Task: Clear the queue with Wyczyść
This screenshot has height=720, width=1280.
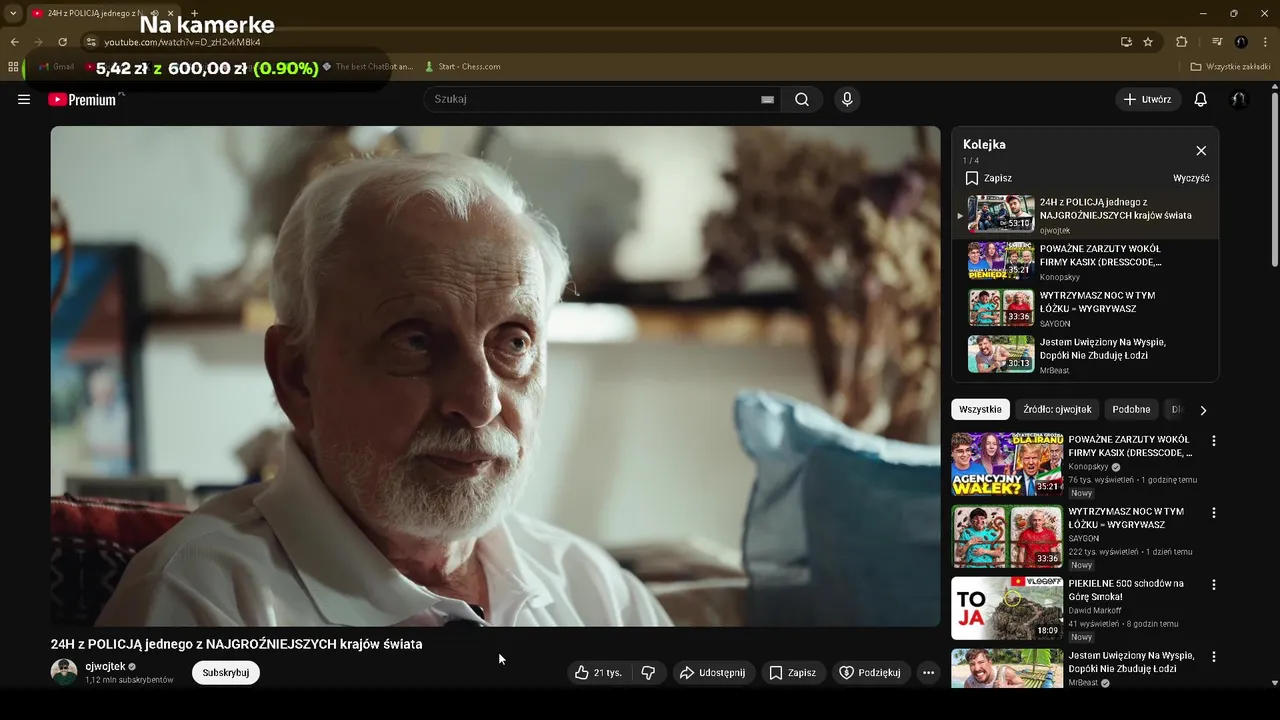Action: click(1191, 178)
